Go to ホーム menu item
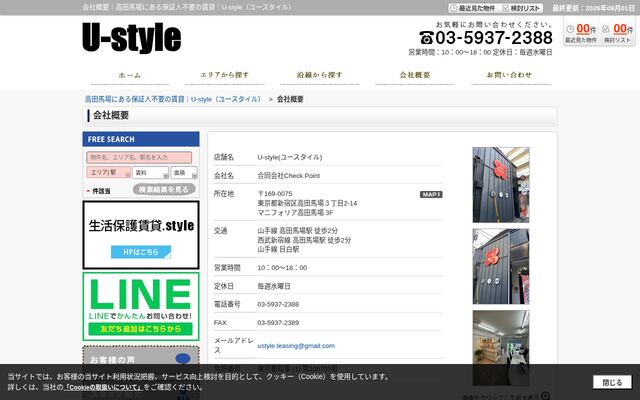This screenshot has height=400, width=640. point(129,75)
